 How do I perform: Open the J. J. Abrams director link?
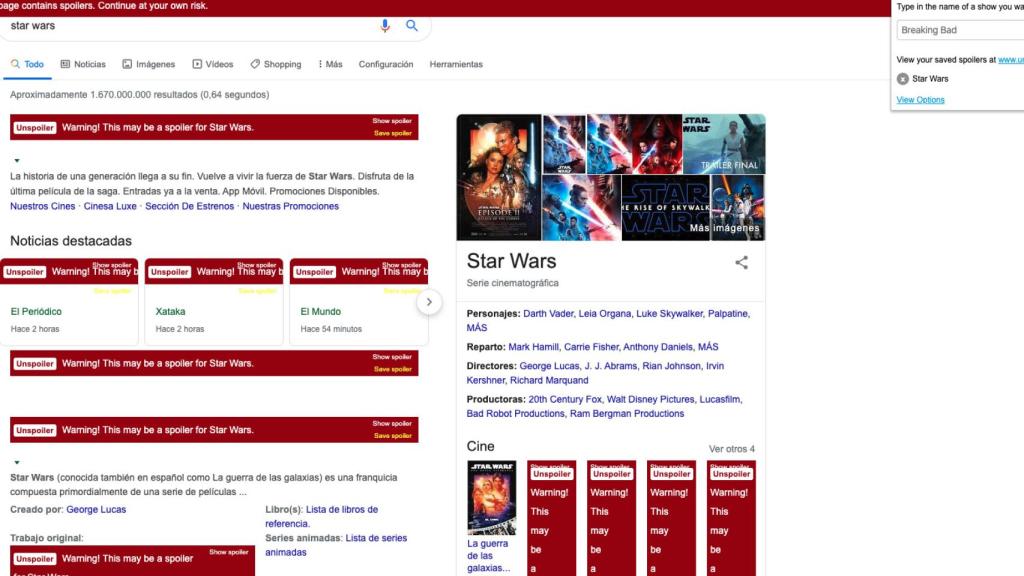tap(611, 366)
